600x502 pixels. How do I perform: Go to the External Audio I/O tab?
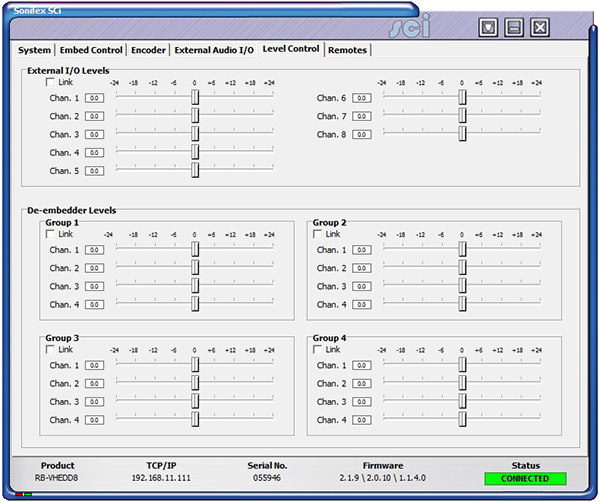click(x=214, y=50)
